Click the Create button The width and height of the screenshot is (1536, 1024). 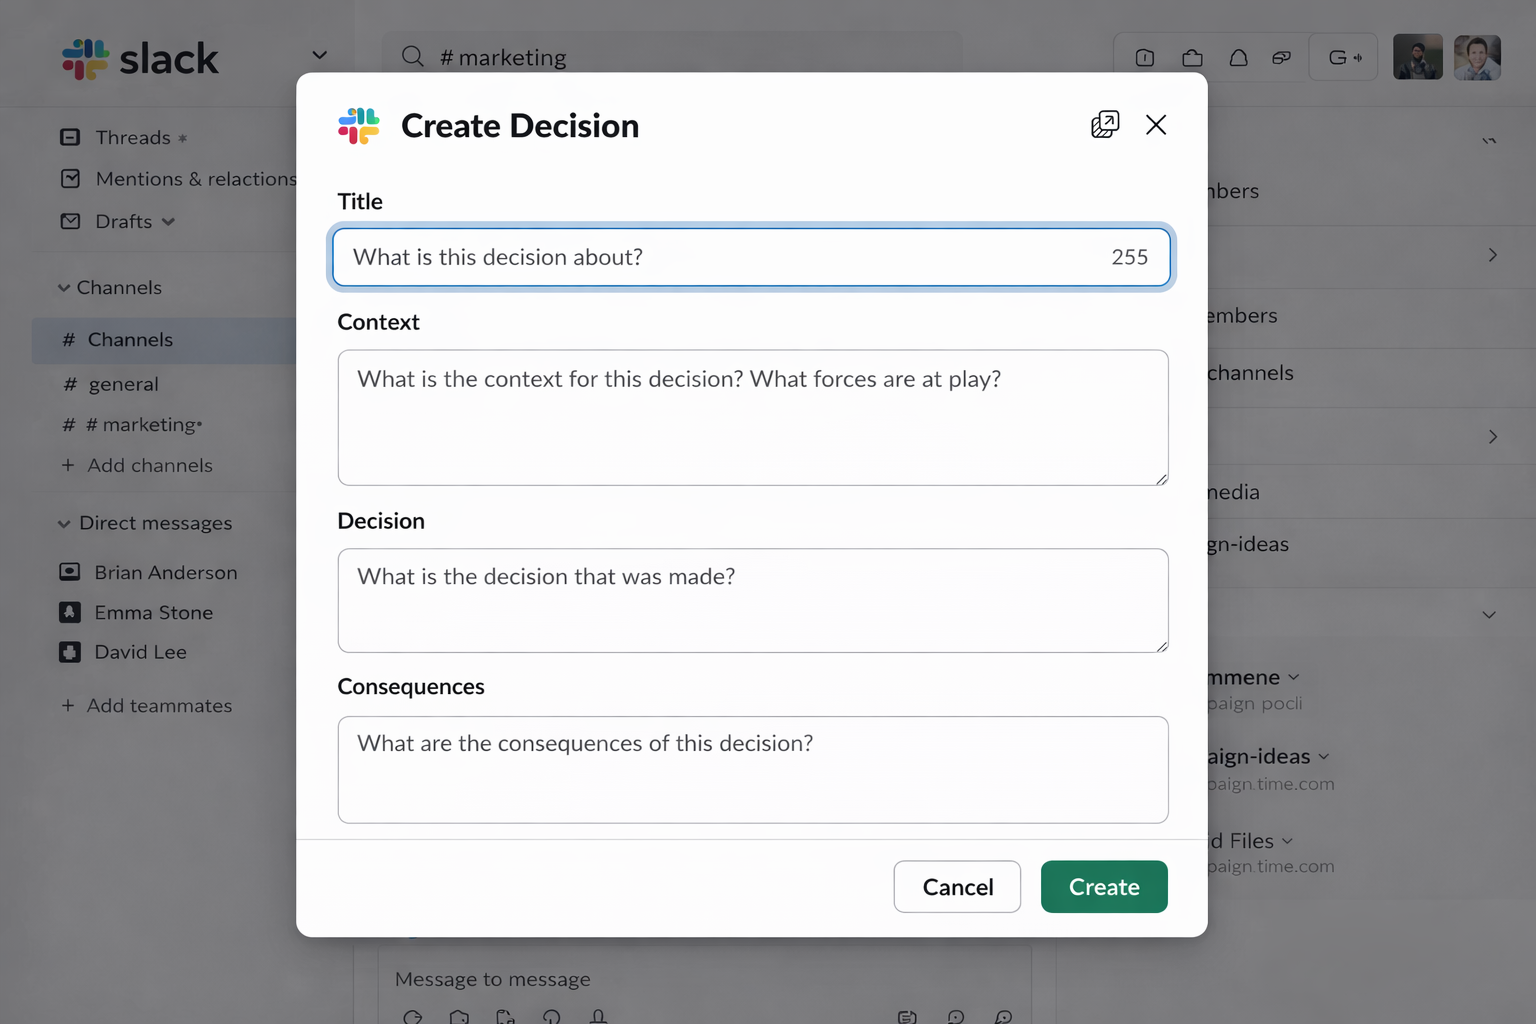coord(1103,886)
